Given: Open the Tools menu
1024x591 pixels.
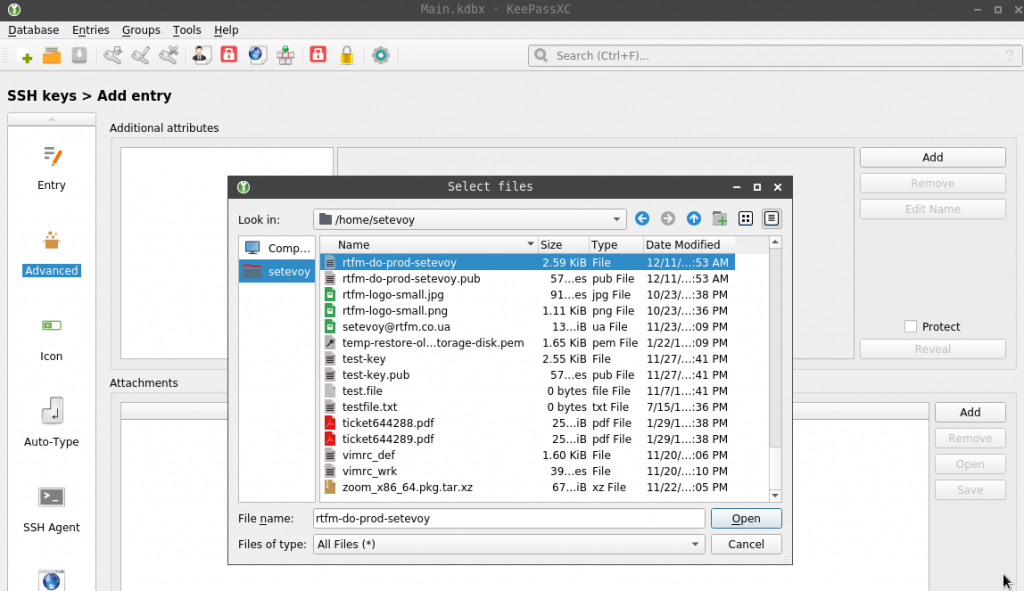Looking at the screenshot, I should [186, 30].
